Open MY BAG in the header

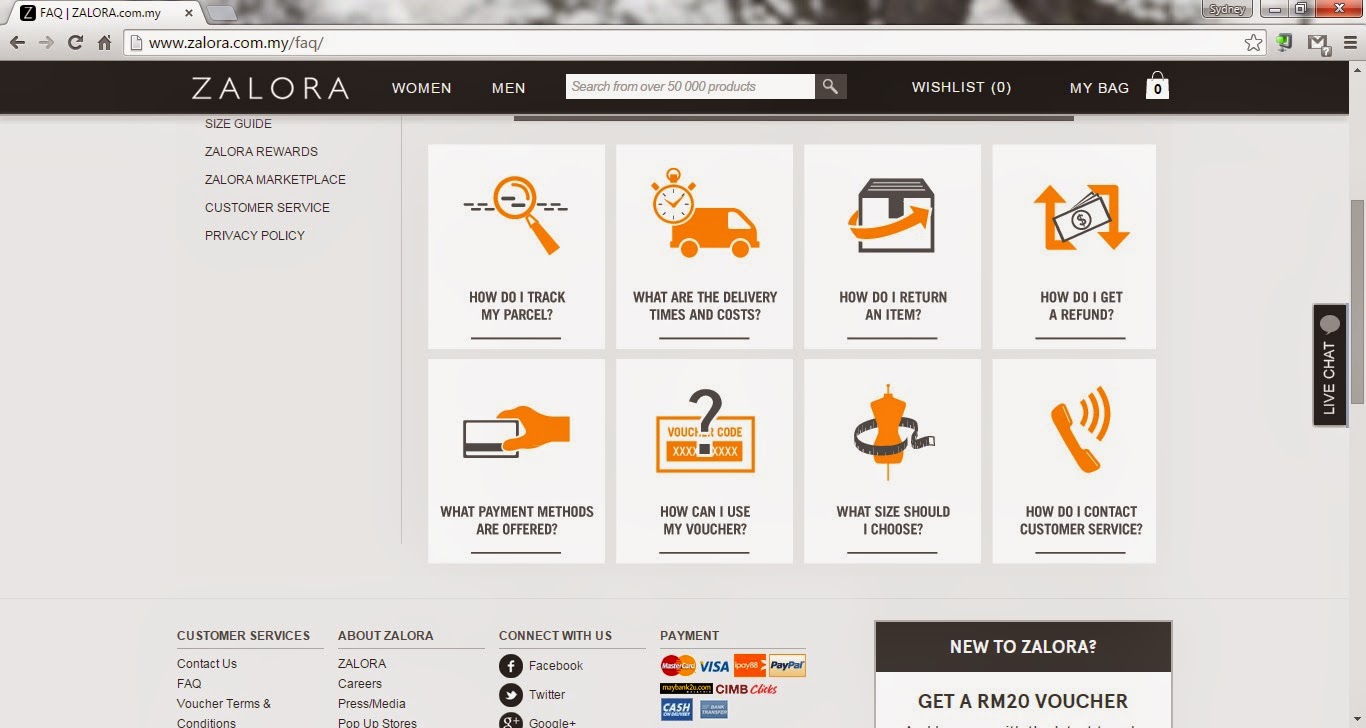[1099, 88]
